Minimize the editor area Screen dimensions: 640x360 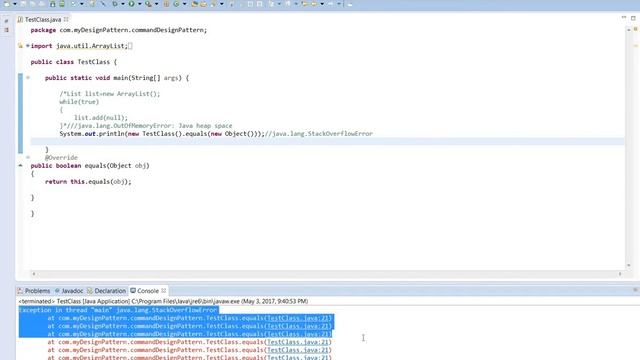pos(624,18)
